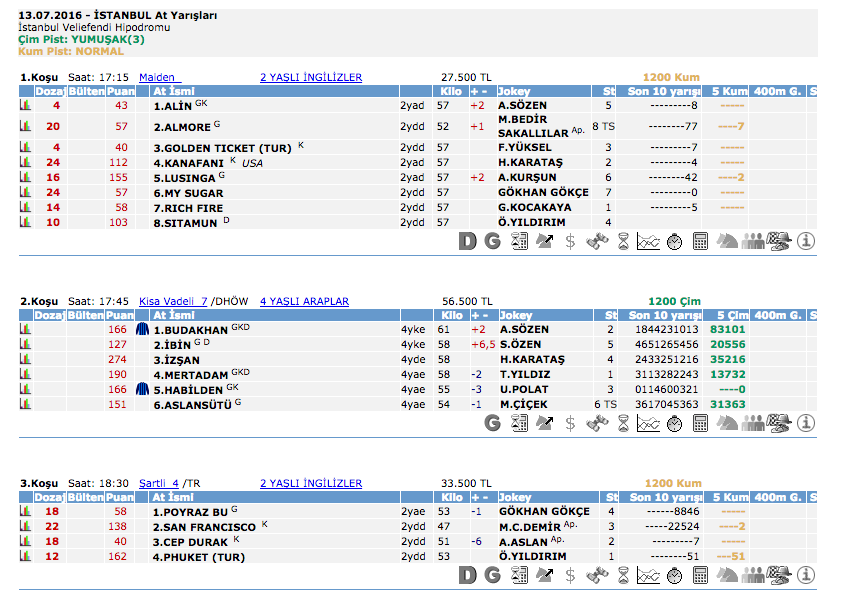Image resolution: width=846 pixels, height=603 pixels.
Task: Click the jockey silks icon beside 1.BUDAKHAN
Action: coord(142,329)
